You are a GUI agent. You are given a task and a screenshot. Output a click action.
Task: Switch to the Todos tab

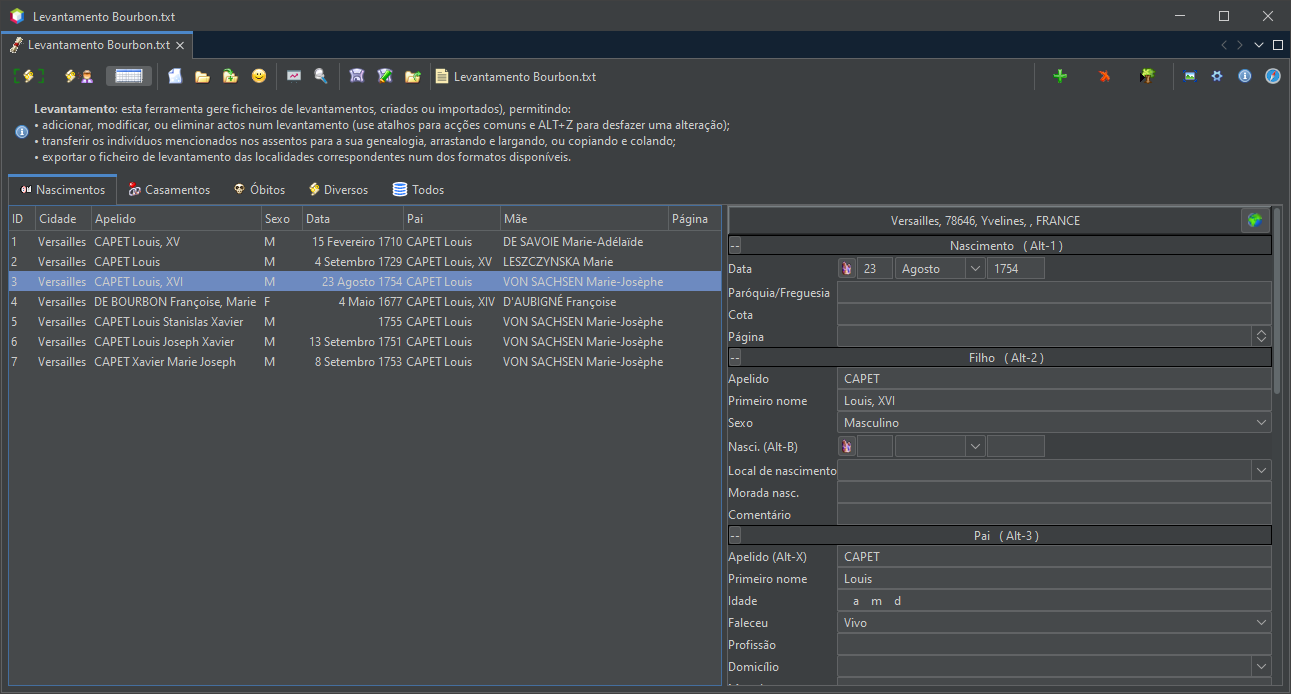pos(418,190)
